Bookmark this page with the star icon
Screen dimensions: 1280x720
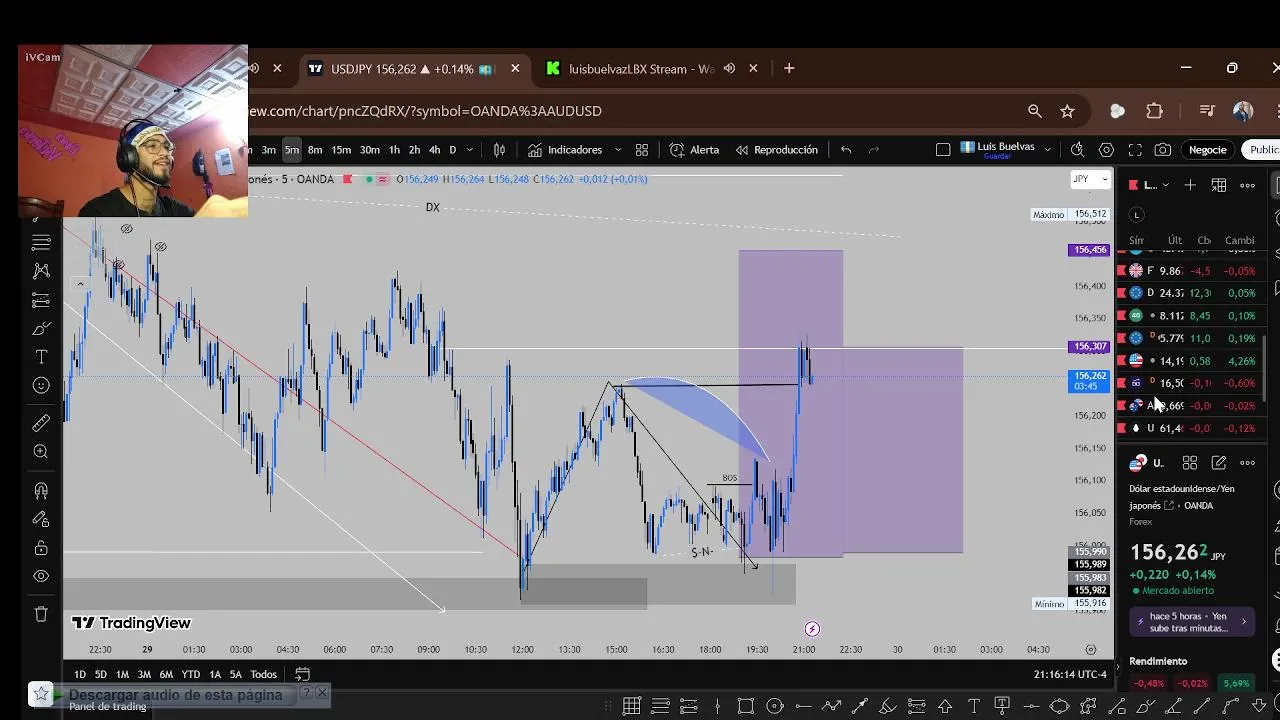point(1067,111)
